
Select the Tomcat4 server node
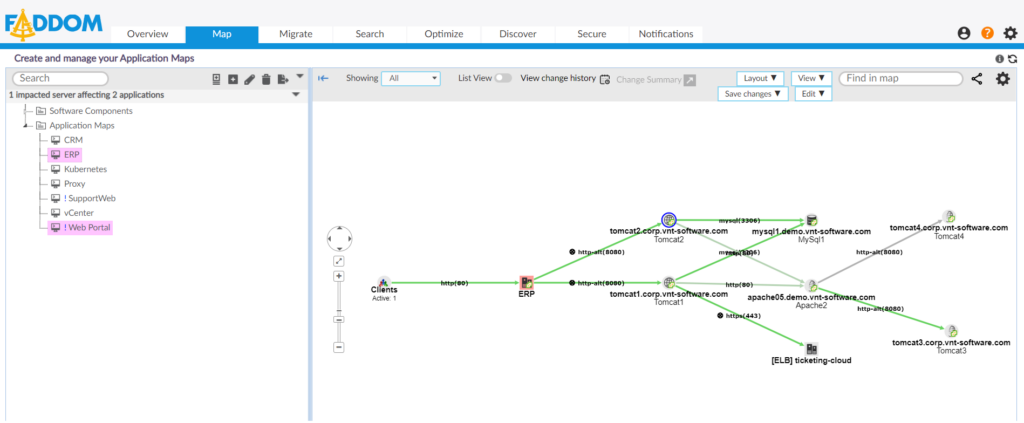tap(949, 217)
